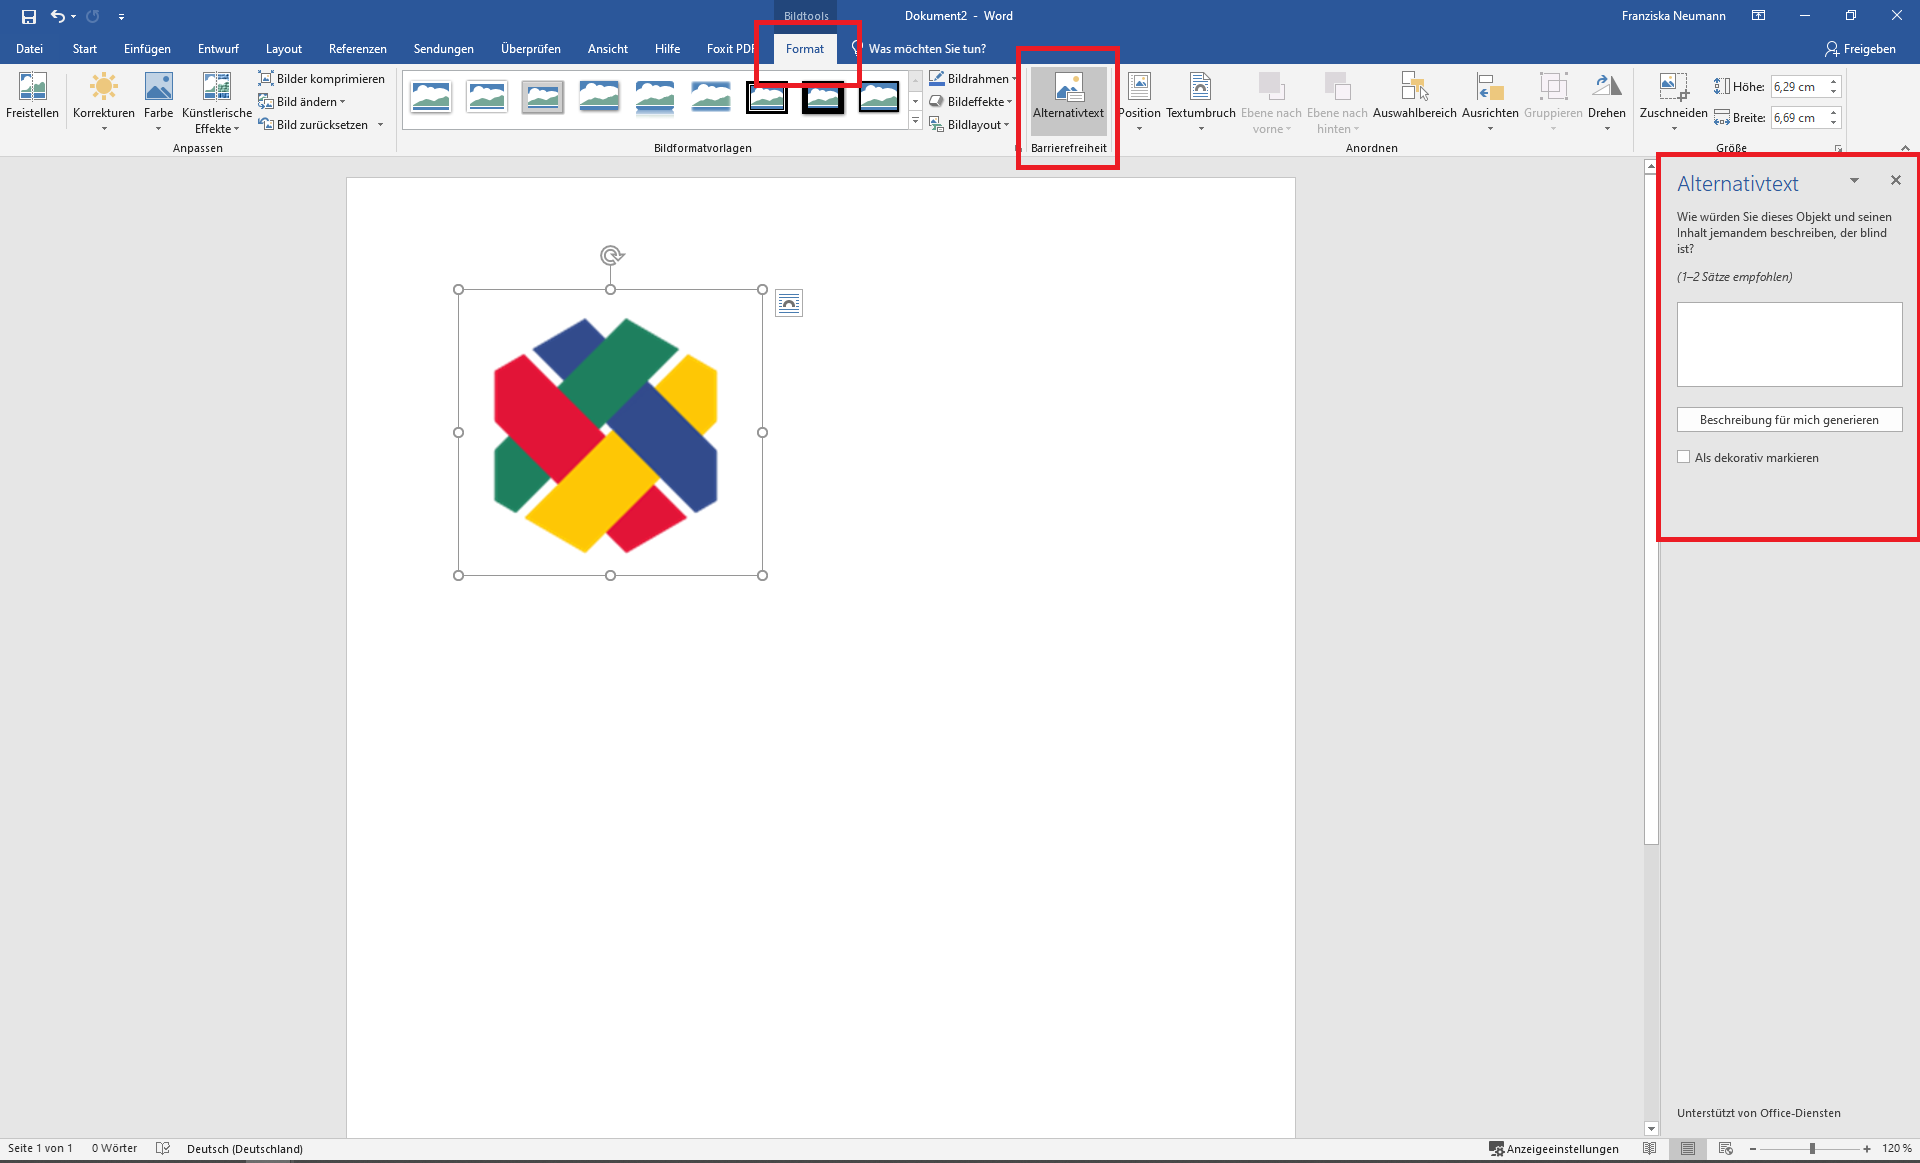Screen dimensions: 1920x1163
Task: Click Beschreibung für mich generieren button
Action: point(1789,420)
